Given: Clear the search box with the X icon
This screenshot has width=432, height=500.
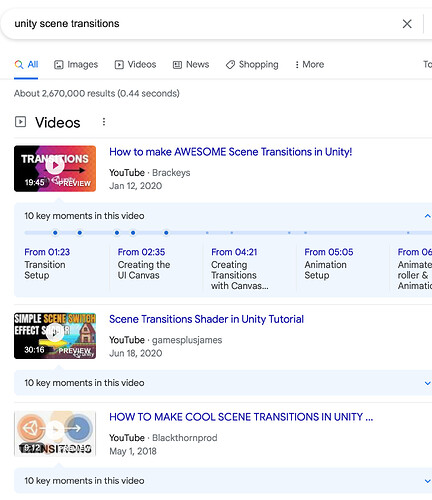Looking at the screenshot, I should pos(407,24).
